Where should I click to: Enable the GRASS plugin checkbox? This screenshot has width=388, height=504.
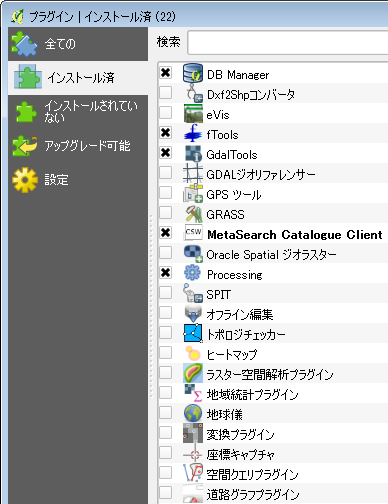pyautogui.click(x=165, y=213)
